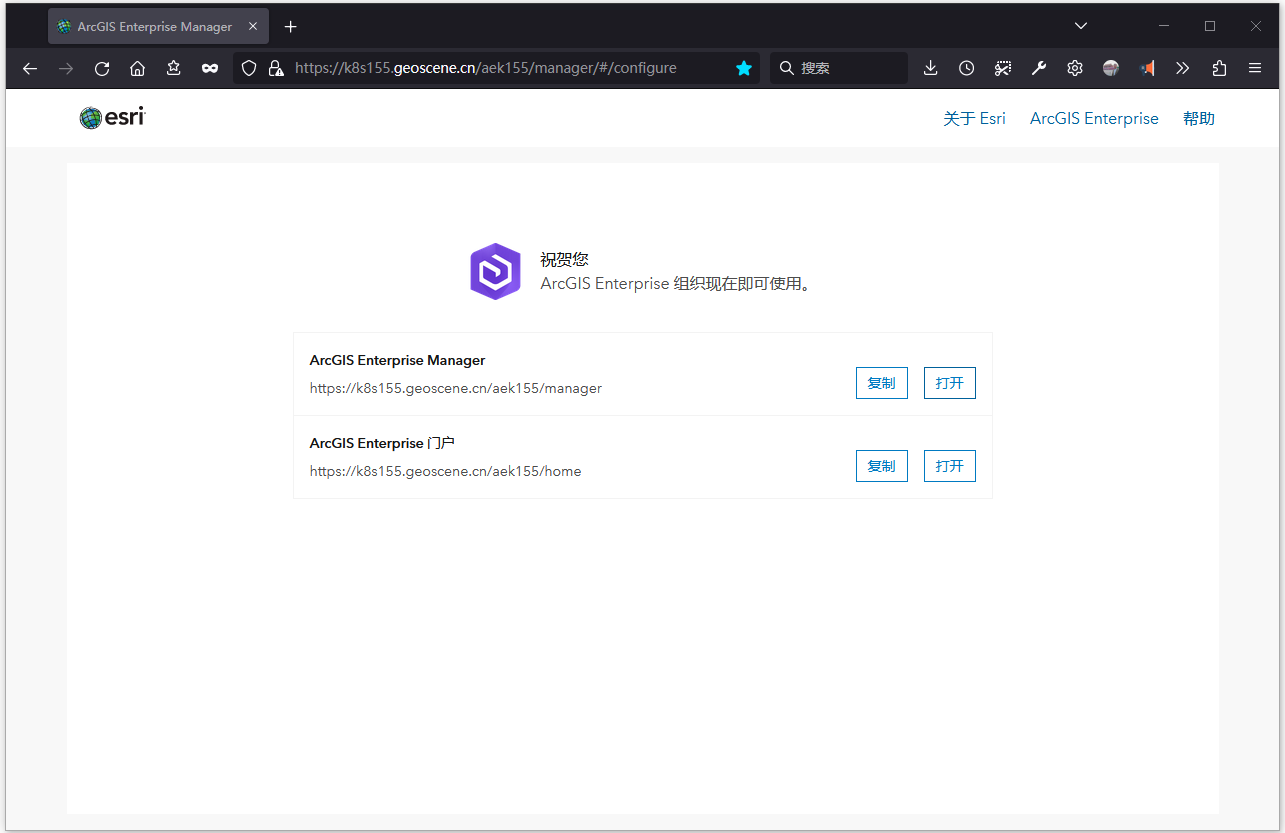Minimize the browser window

pyautogui.click(x=1164, y=26)
